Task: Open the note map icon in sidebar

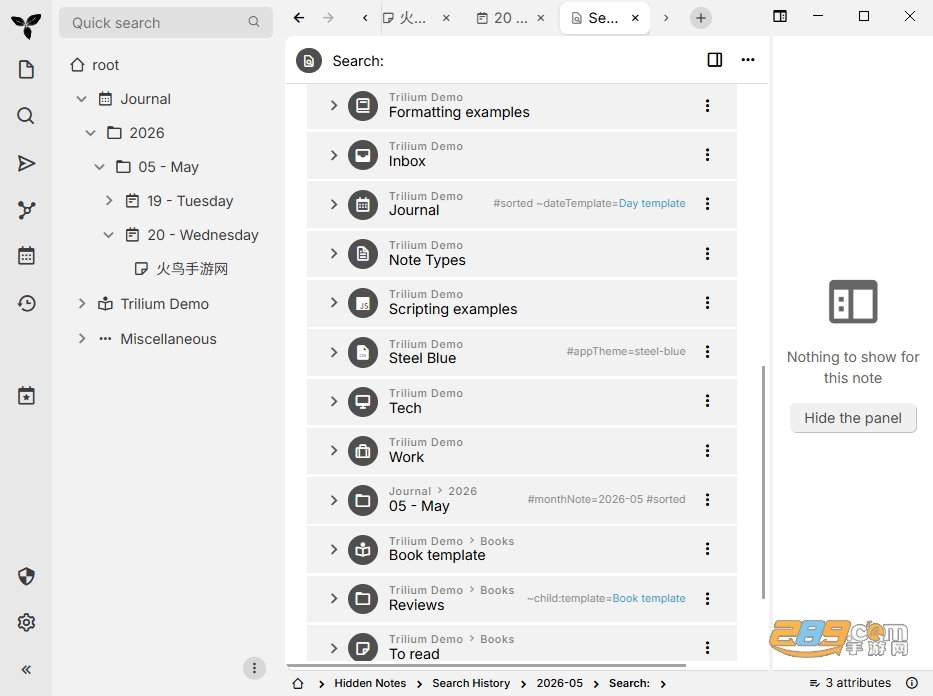Action: click(x=26, y=210)
